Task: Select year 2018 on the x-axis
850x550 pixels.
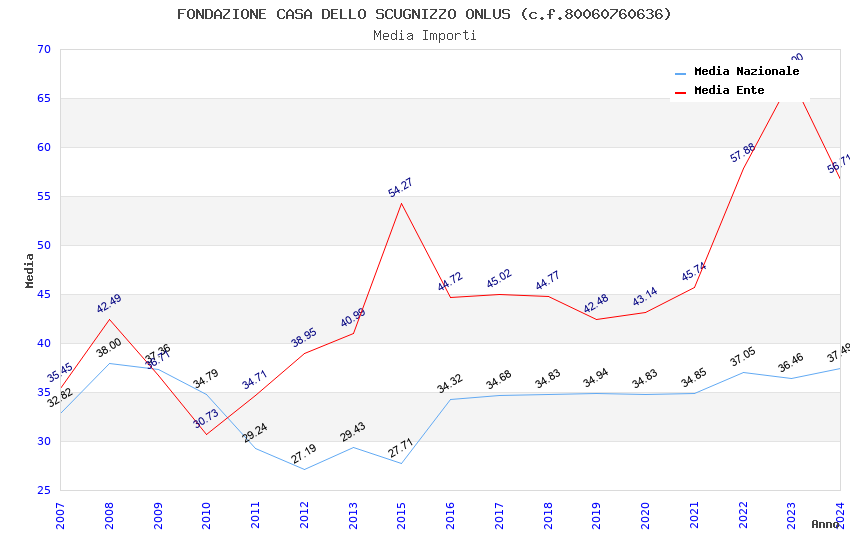Action: click(x=548, y=515)
